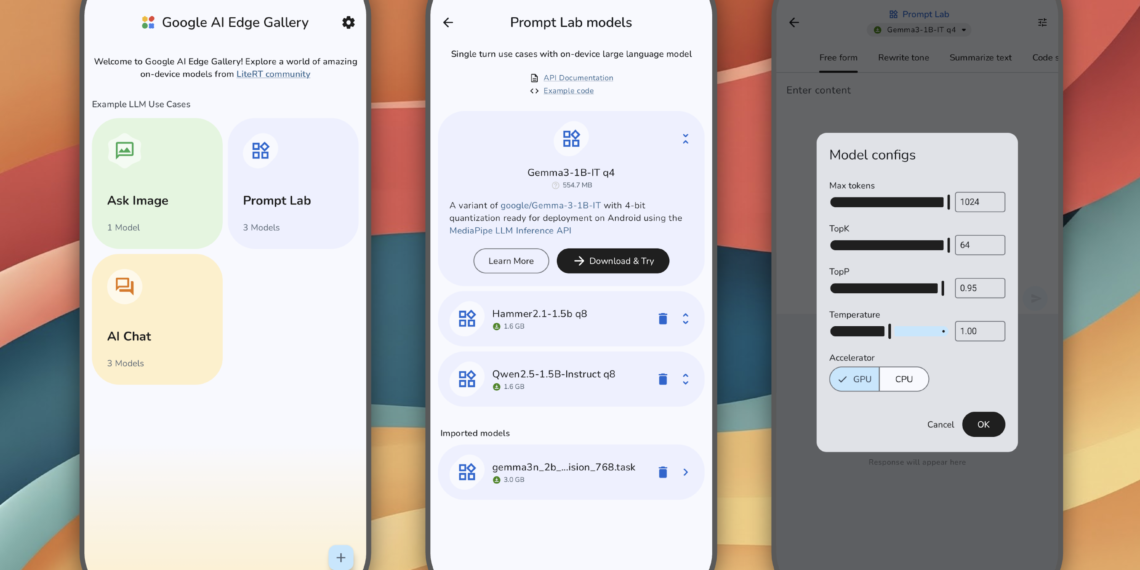The image size is (1140, 570).
Task: Switch to the Rewrite tone tab
Action: [903, 58]
